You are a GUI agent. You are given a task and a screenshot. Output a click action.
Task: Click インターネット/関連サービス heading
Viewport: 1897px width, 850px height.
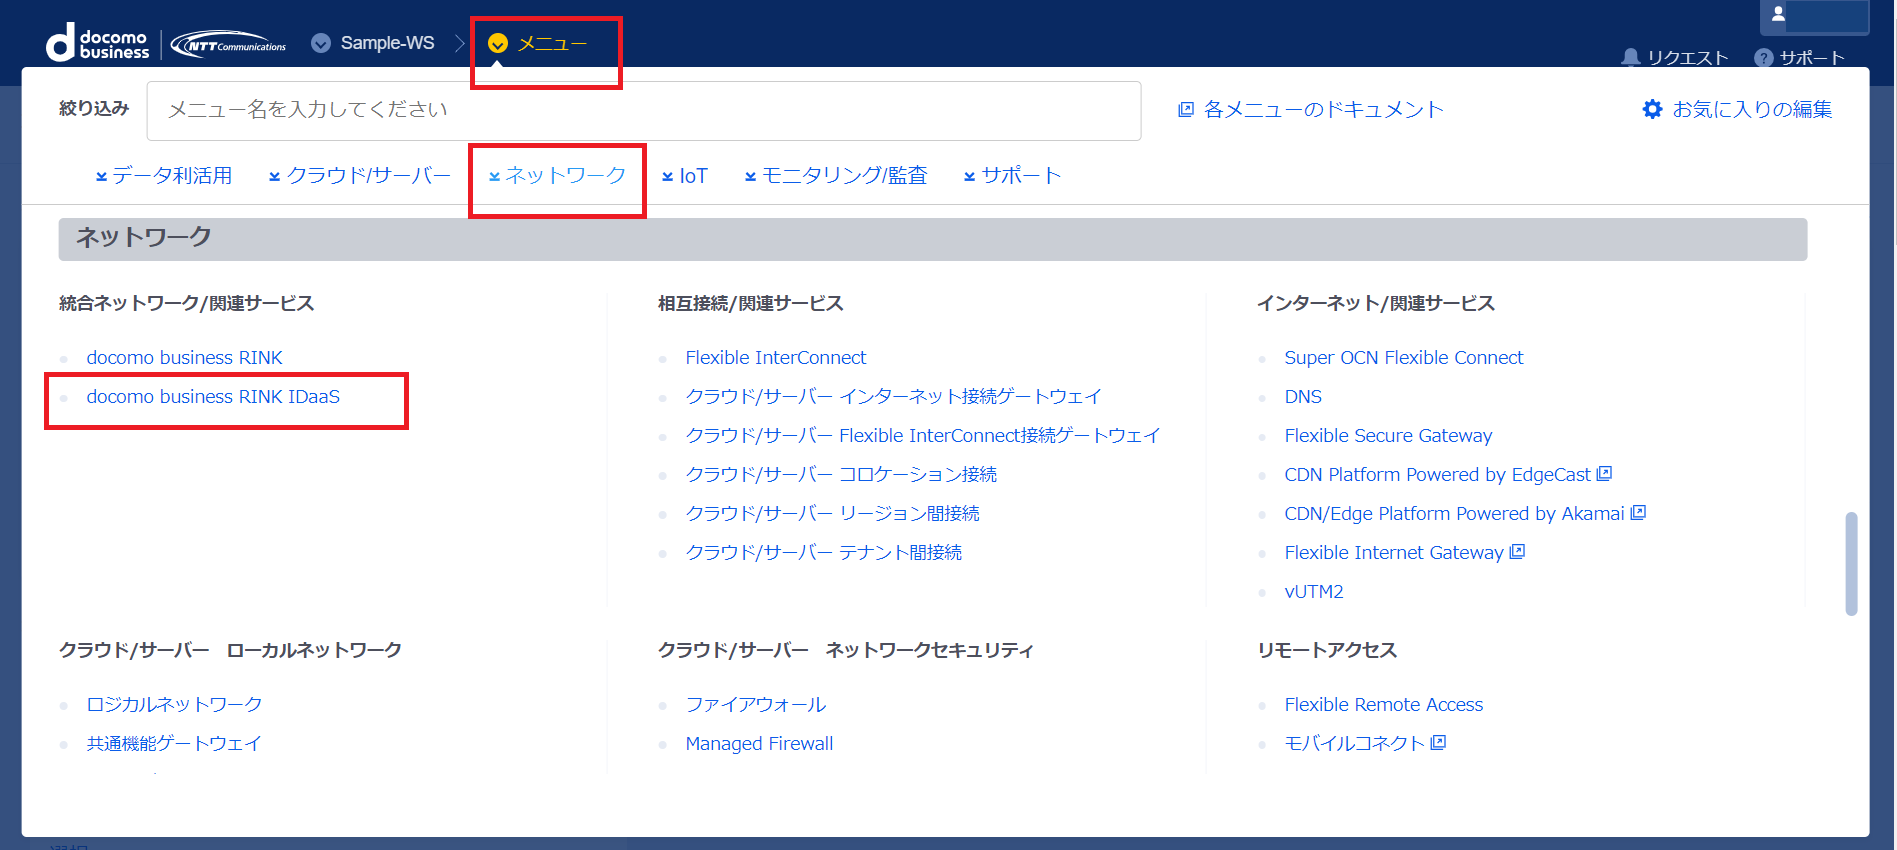click(1376, 303)
